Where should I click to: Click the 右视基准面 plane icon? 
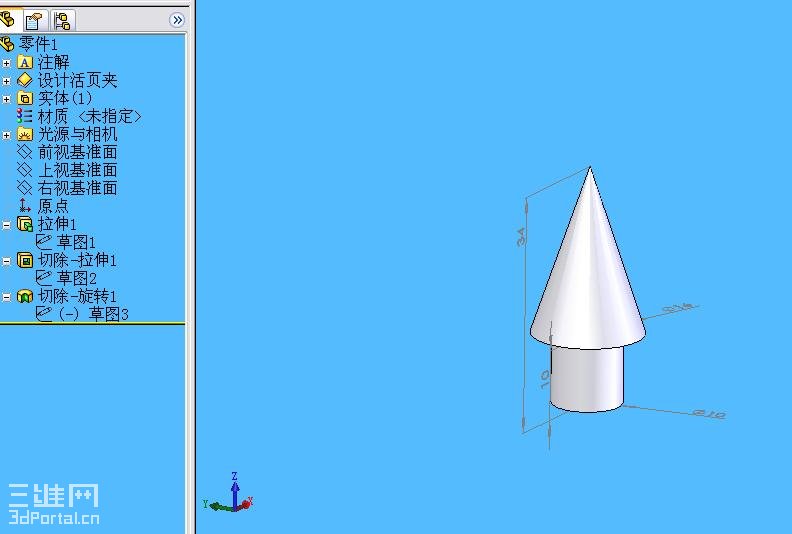(x=24, y=188)
